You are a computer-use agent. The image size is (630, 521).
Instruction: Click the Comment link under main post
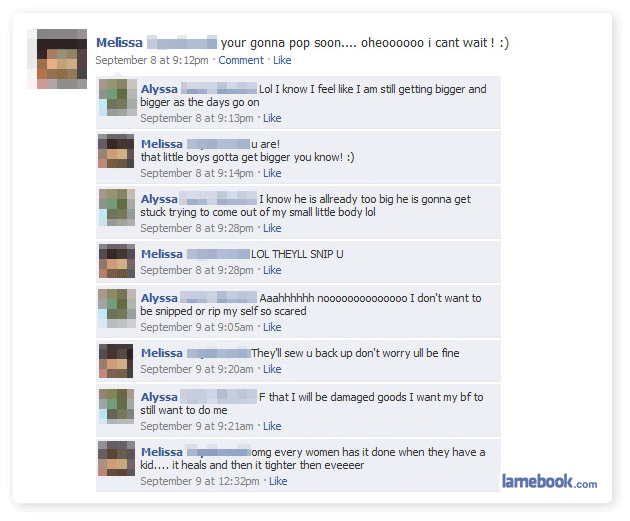coord(241,60)
